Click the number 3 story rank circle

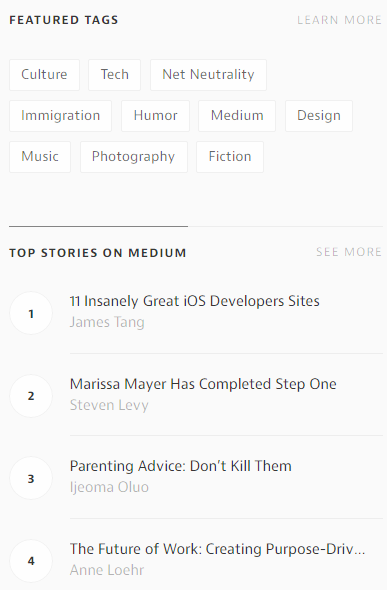[x=31, y=478]
